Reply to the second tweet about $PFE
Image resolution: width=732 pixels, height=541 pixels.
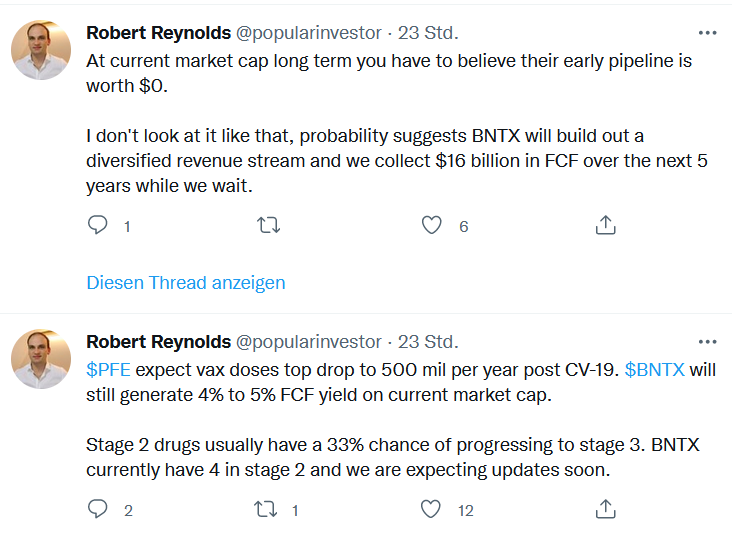pos(97,510)
